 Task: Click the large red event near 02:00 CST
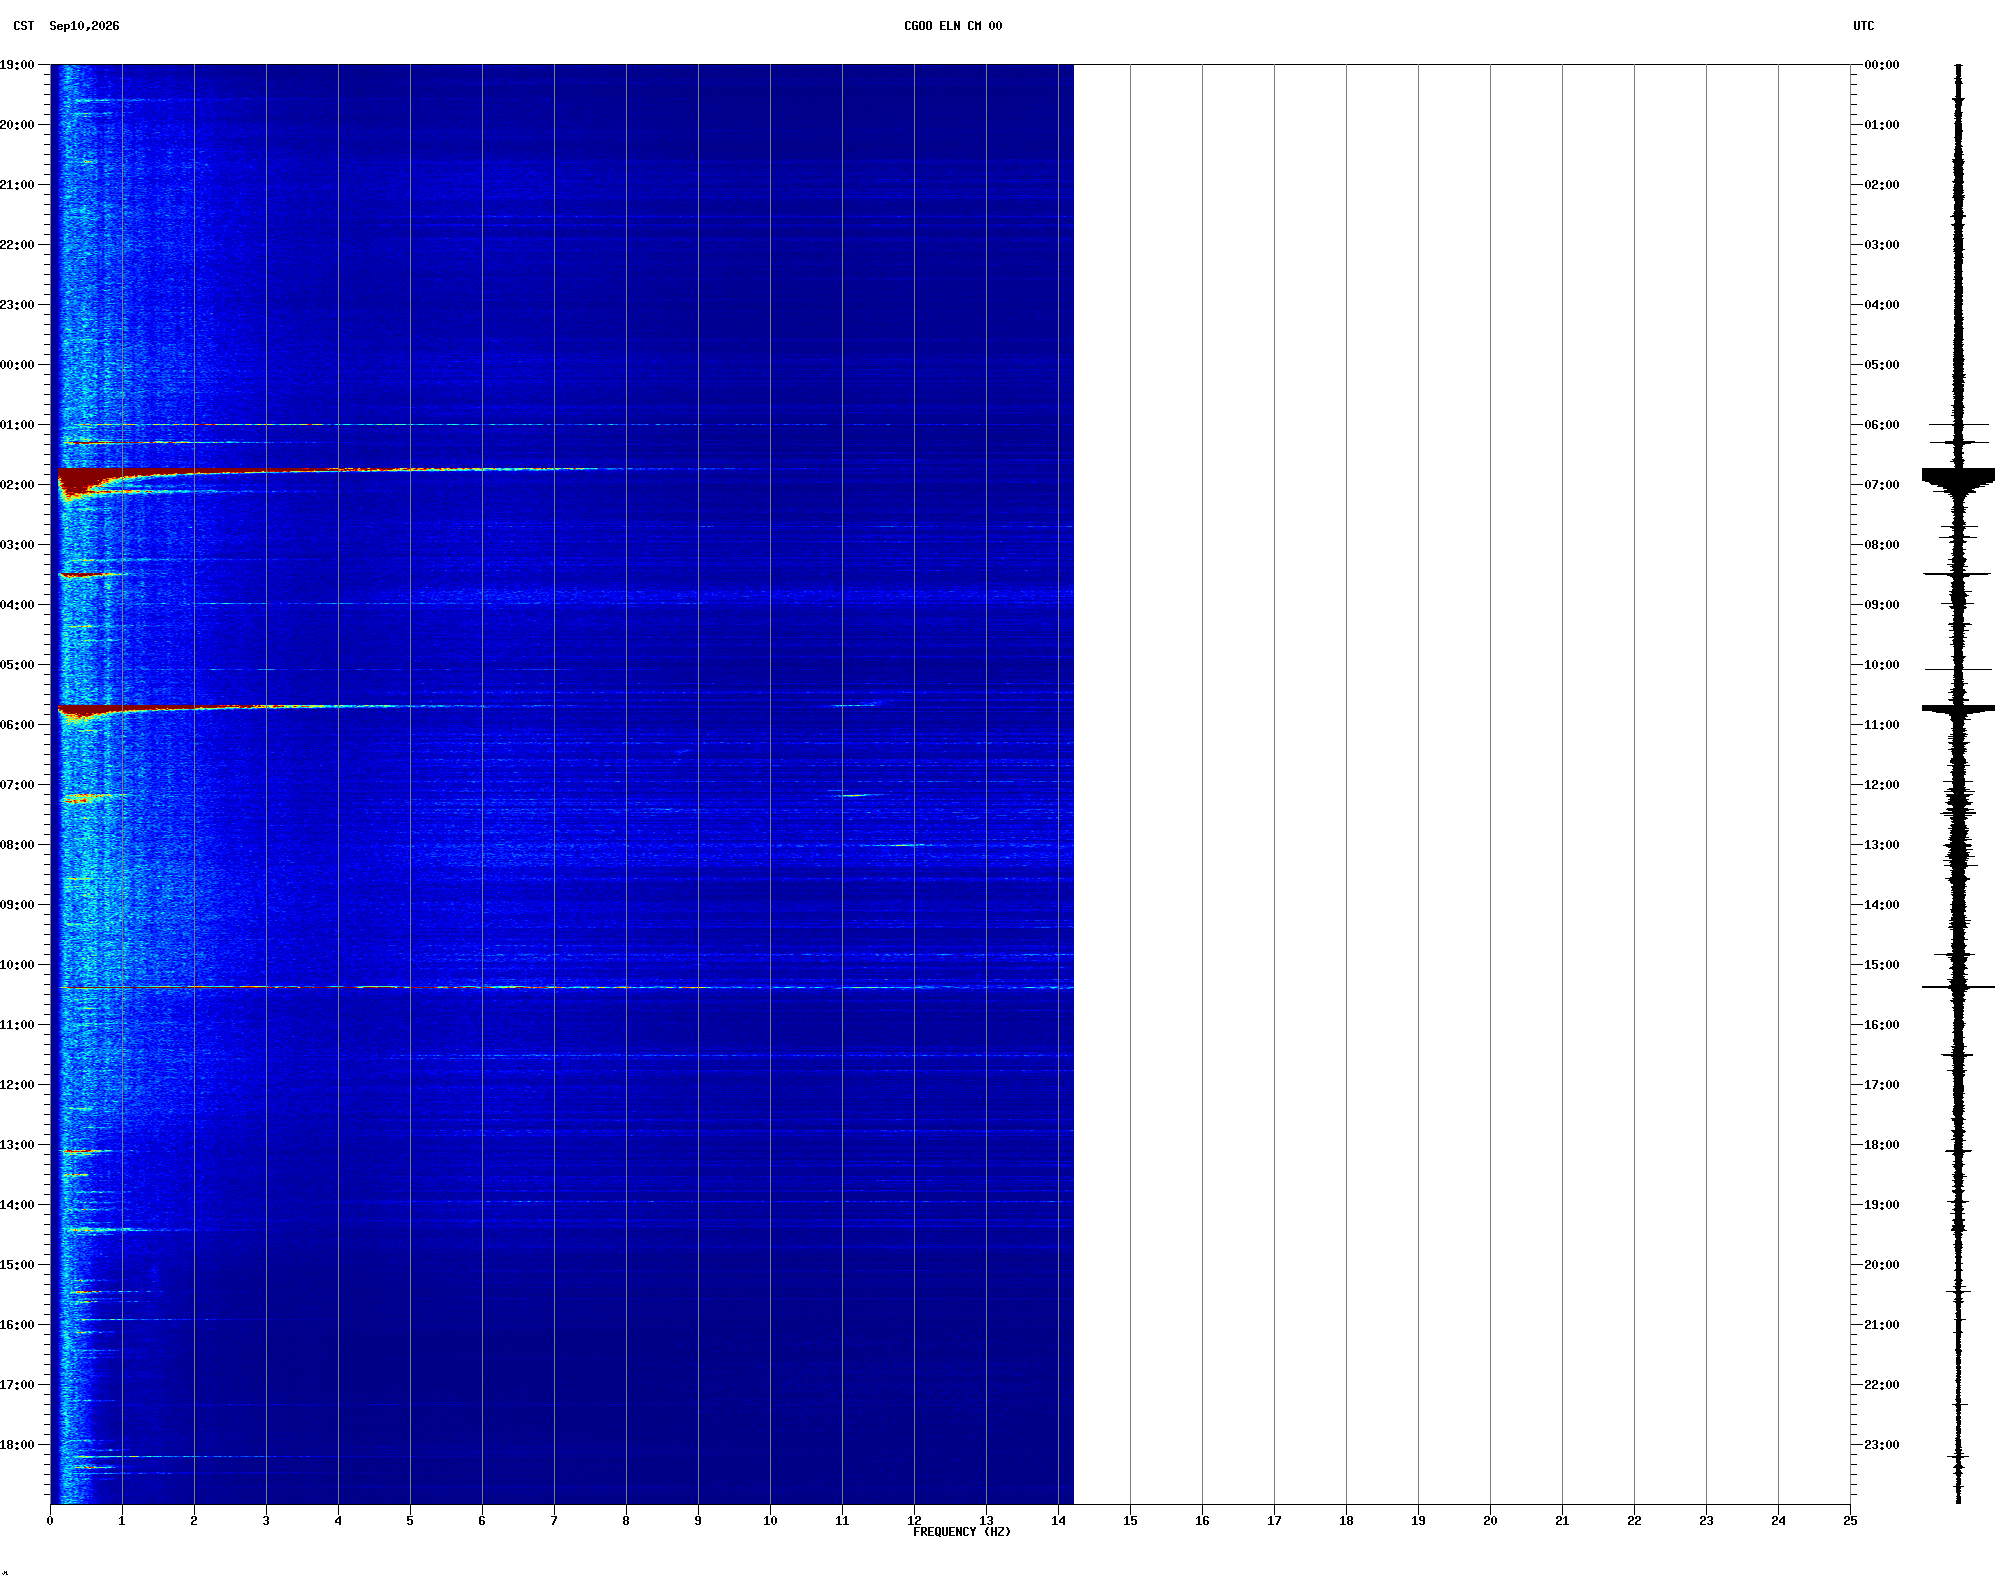pos(90,478)
